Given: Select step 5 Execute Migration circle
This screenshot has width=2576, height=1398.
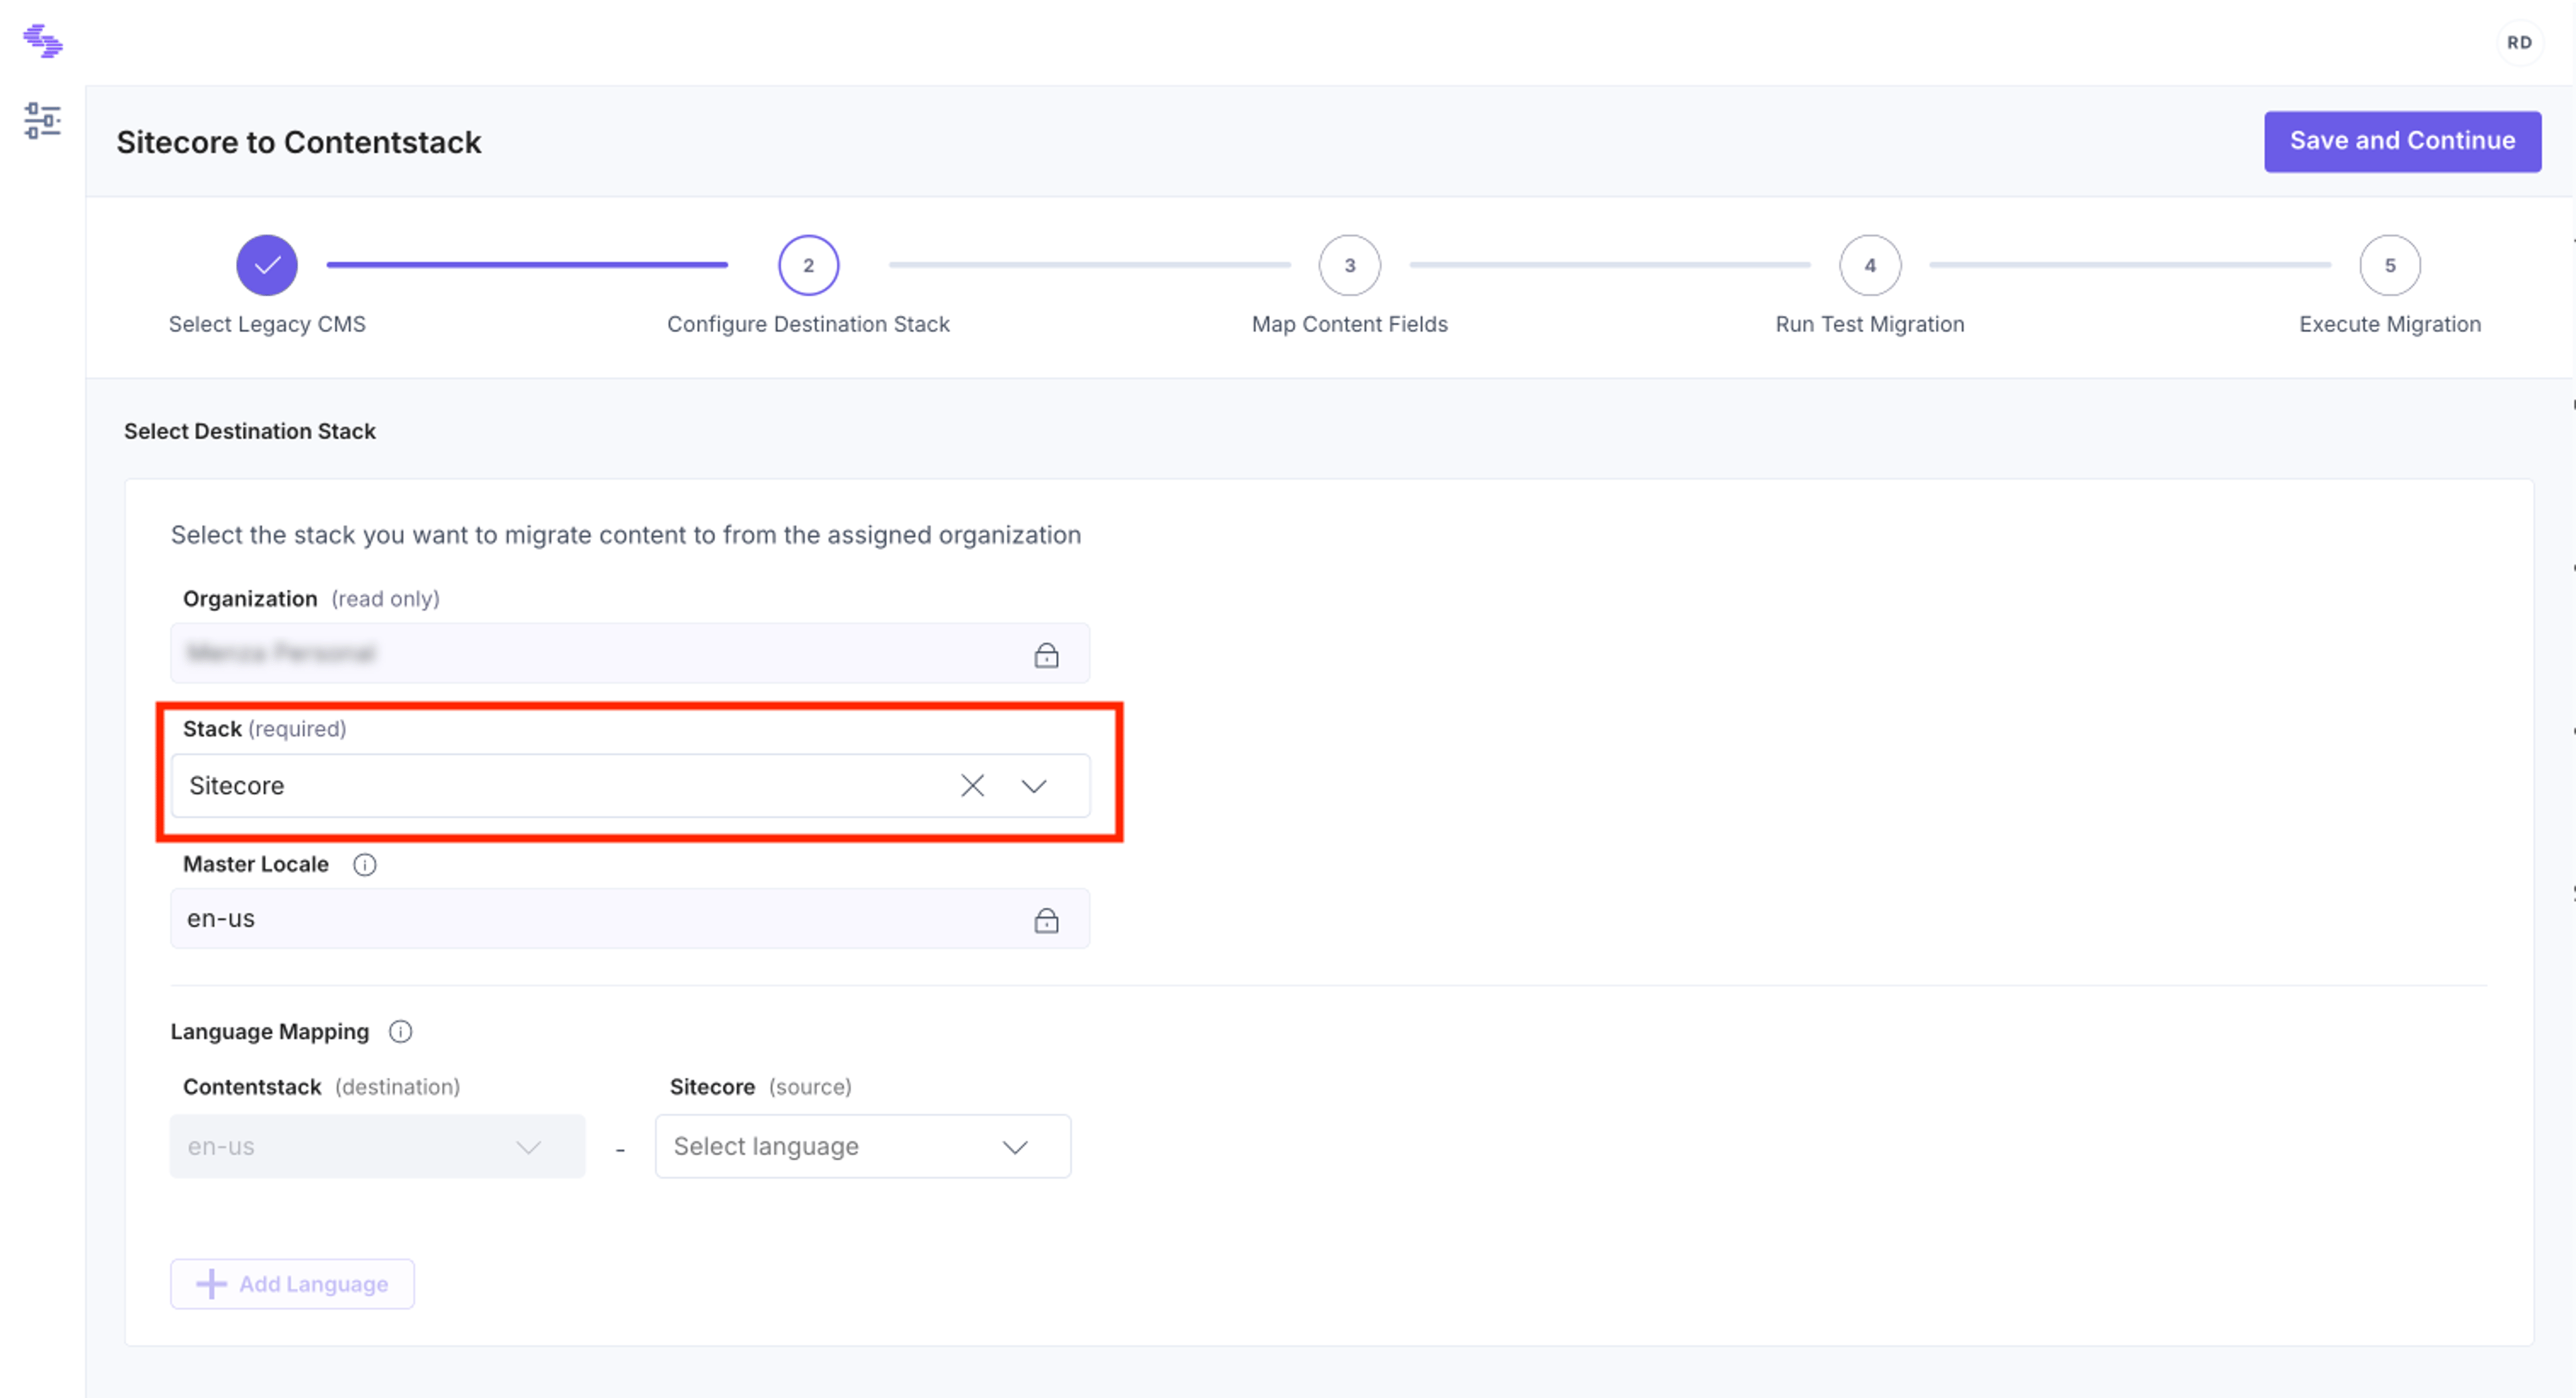Looking at the screenshot, I should click(x=2389, y=265).
